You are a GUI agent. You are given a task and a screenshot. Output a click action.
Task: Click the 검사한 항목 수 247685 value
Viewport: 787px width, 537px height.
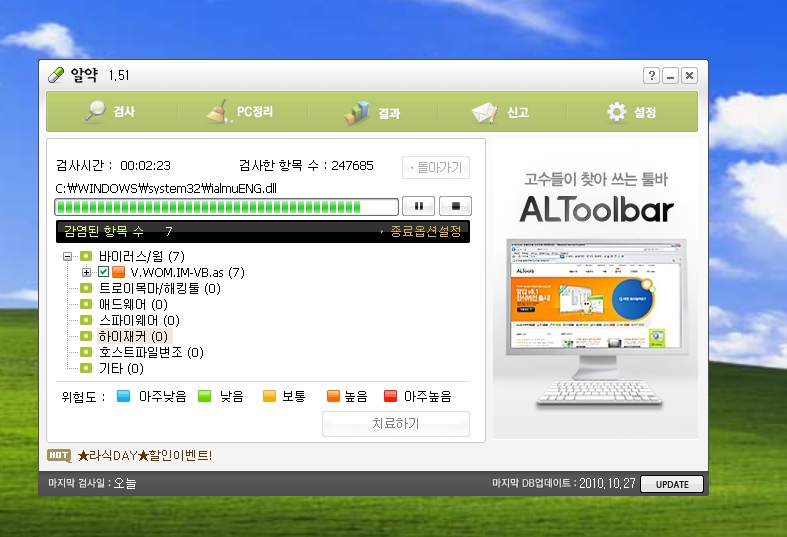point(352,166)
